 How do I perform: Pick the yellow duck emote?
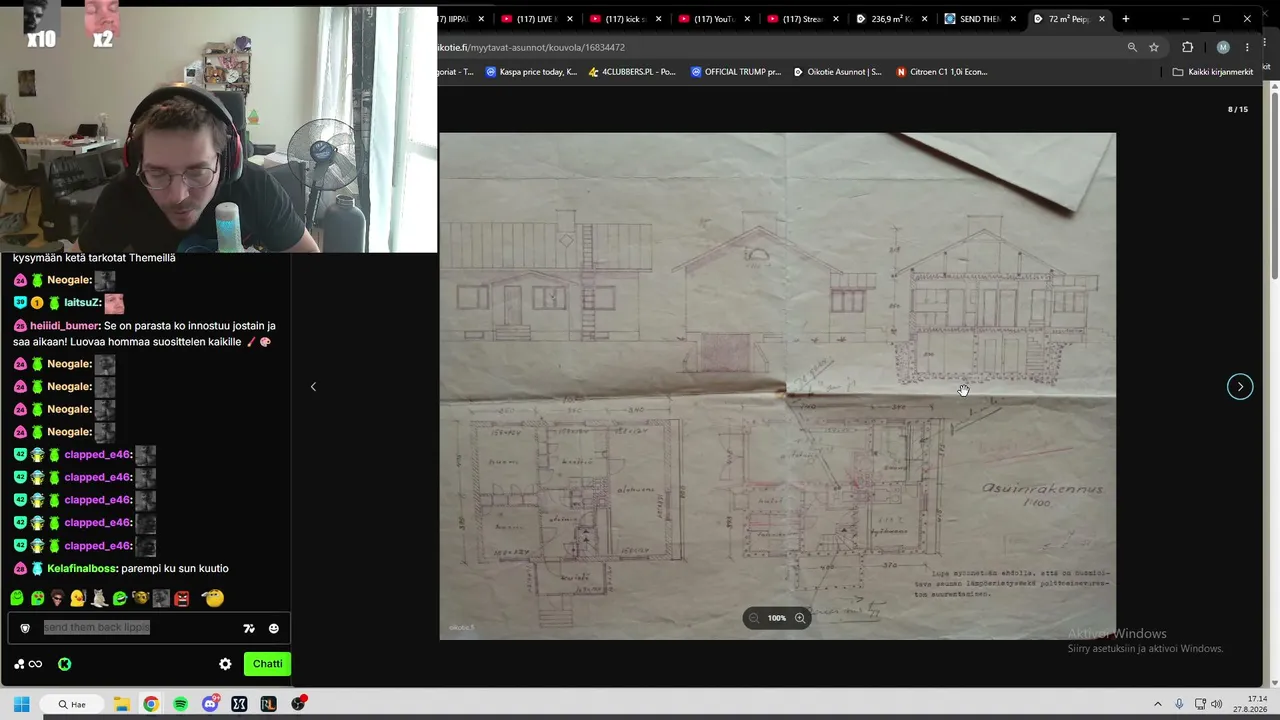point(77,598)
